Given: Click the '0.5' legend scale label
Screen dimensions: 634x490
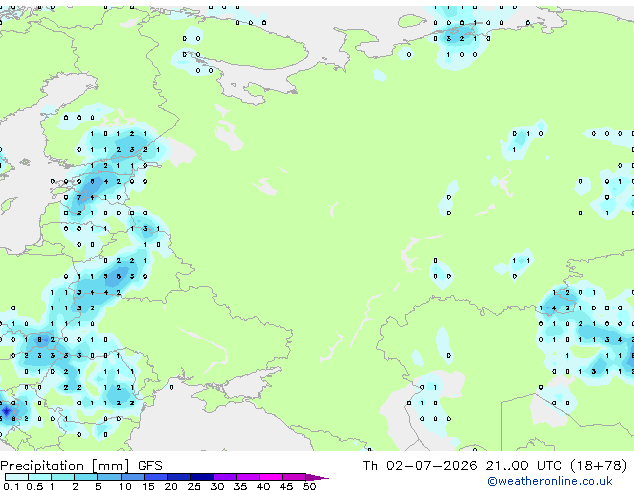Looking at the screenshot, I should (35, 486).
